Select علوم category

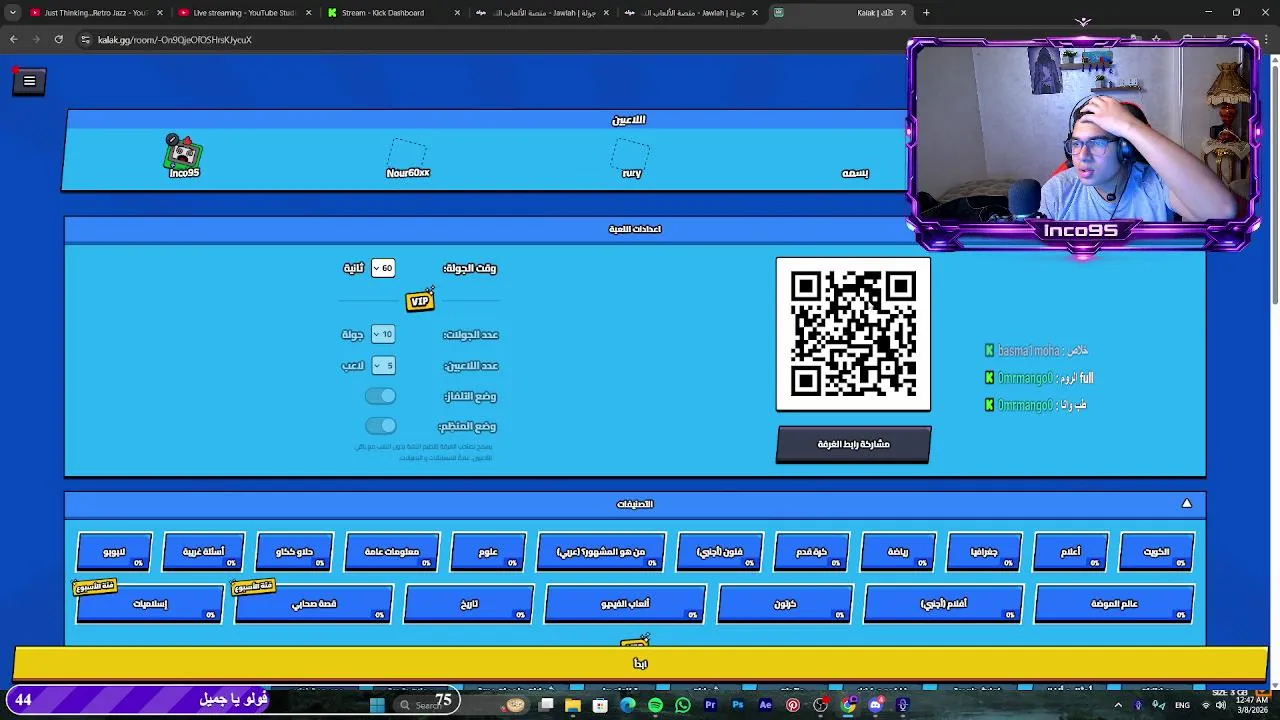coord(488,552)
